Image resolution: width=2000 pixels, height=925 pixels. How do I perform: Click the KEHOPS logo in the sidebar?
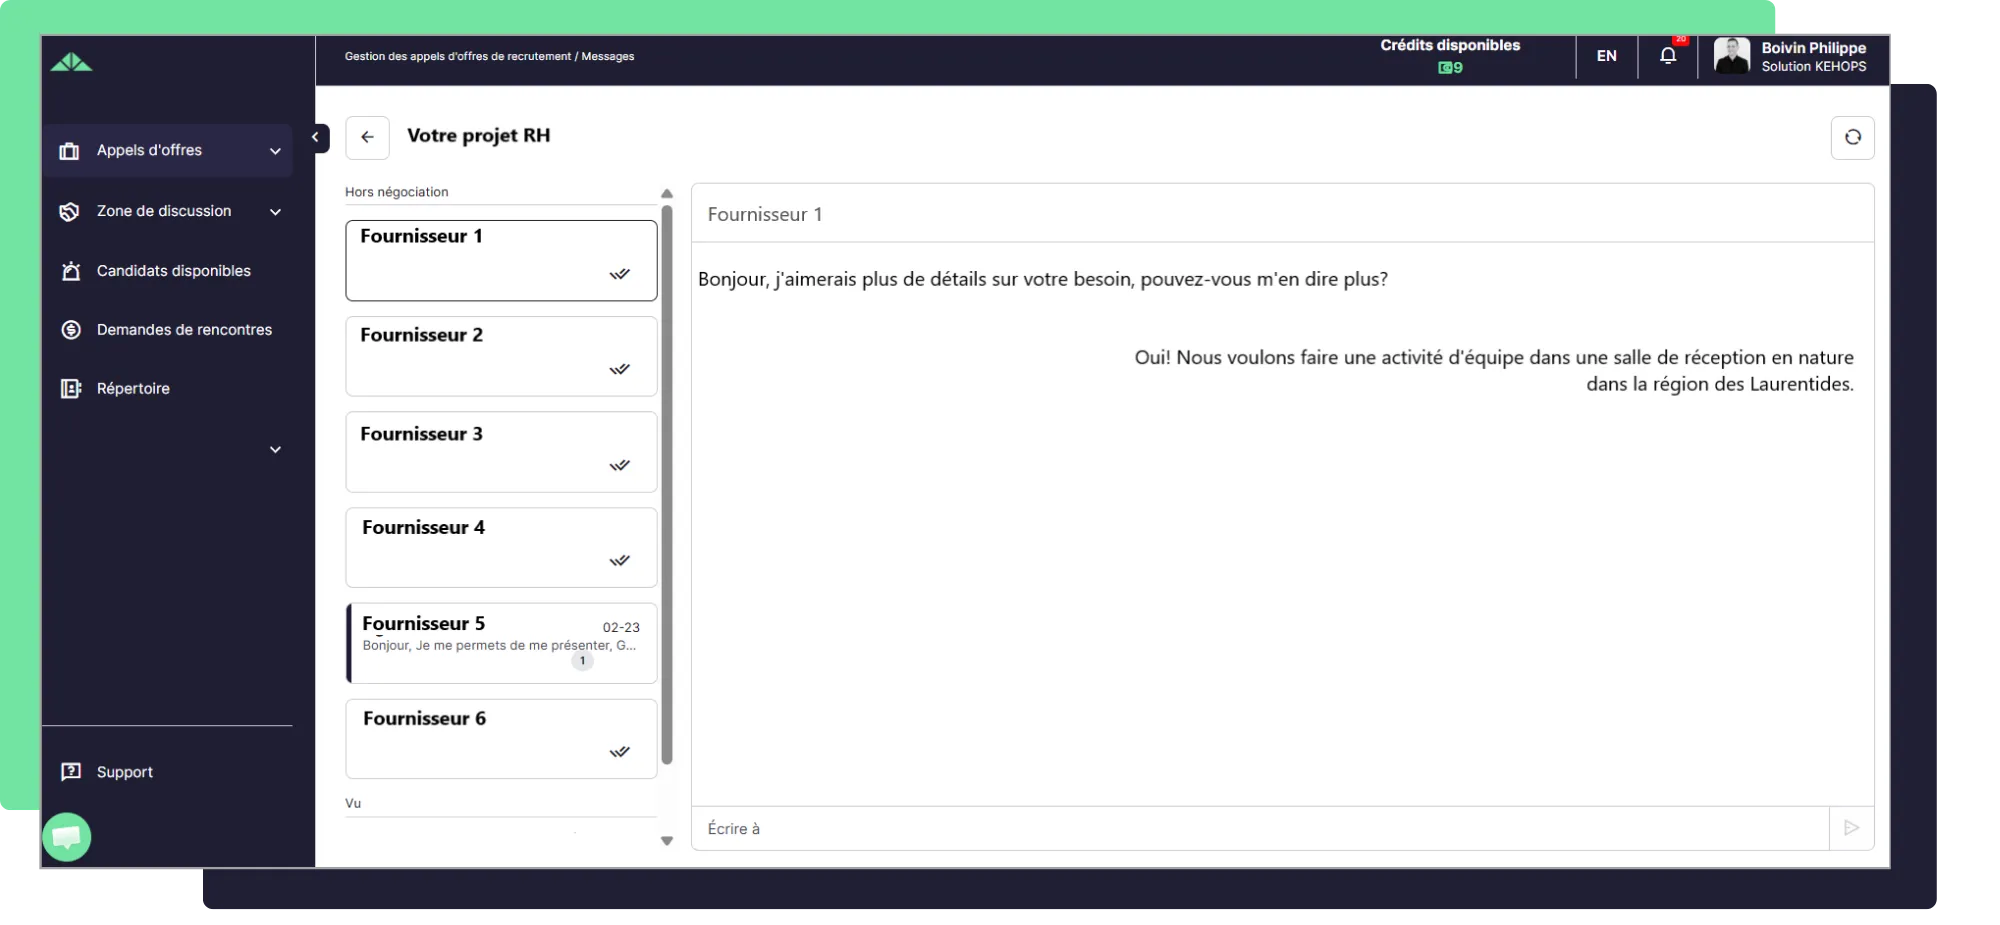[71, 63]
